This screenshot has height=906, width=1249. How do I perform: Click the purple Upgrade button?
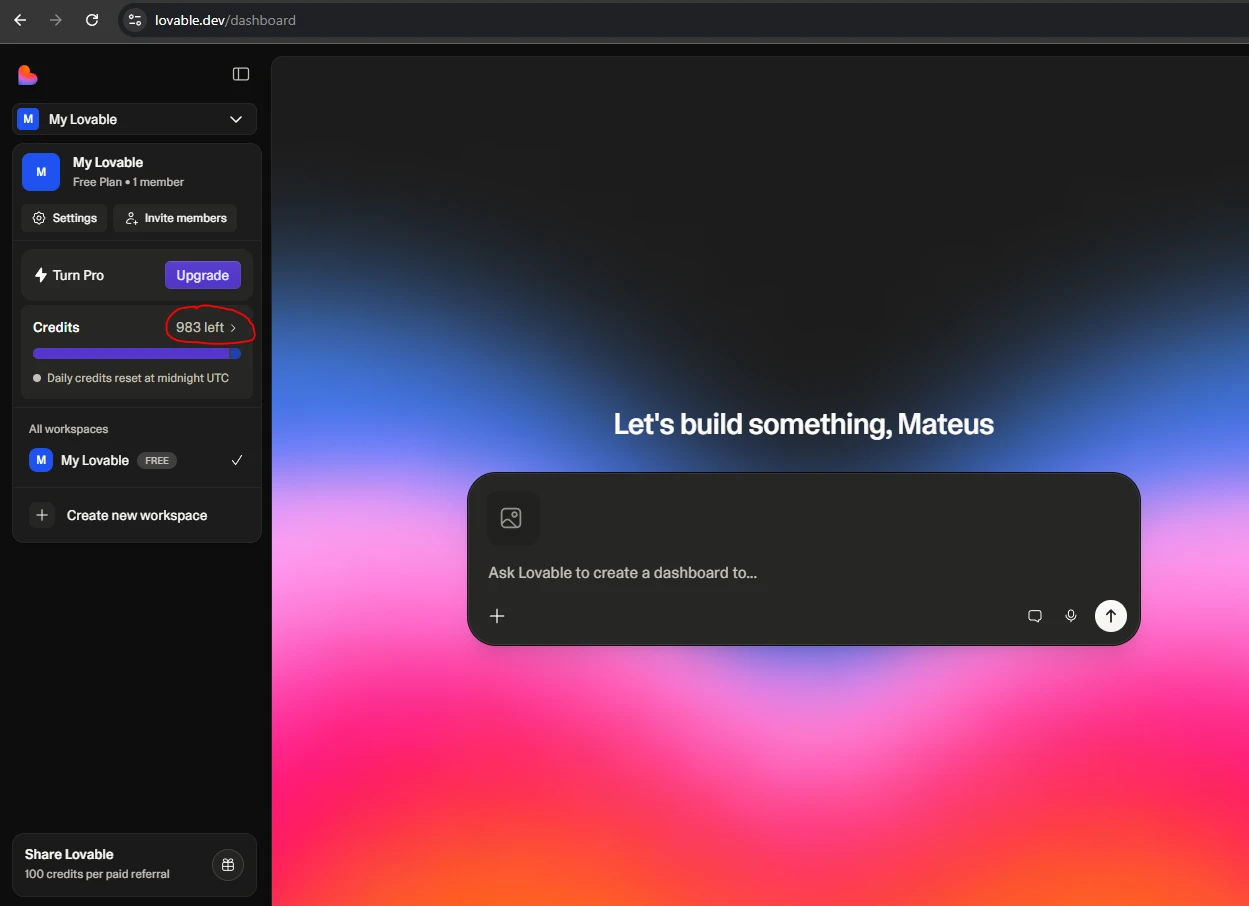tap(202, 275)
